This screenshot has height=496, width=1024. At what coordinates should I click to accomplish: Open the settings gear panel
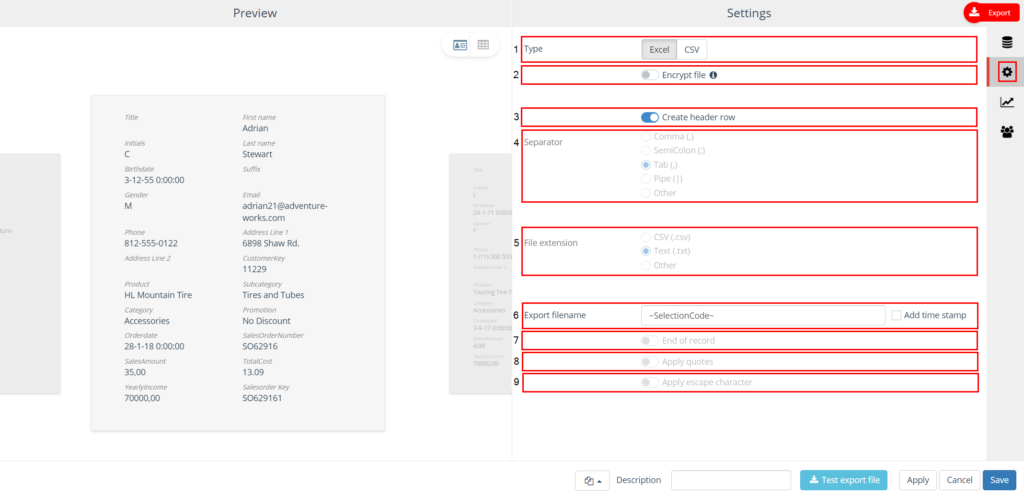pyautogui.click(x=1007, y=72)
